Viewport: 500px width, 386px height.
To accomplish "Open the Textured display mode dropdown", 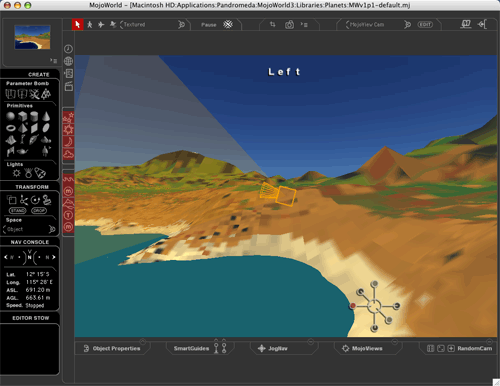I will point(152,25).
